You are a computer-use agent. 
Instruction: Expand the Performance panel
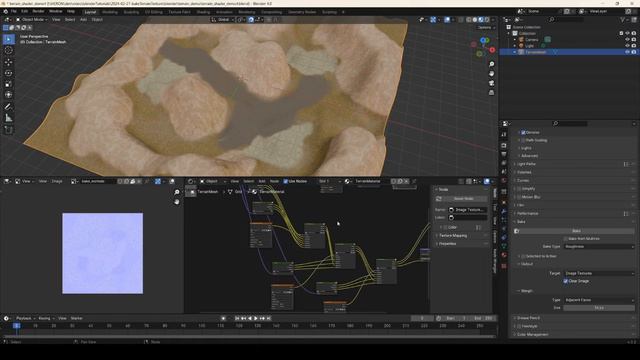[x=527, y=213]
